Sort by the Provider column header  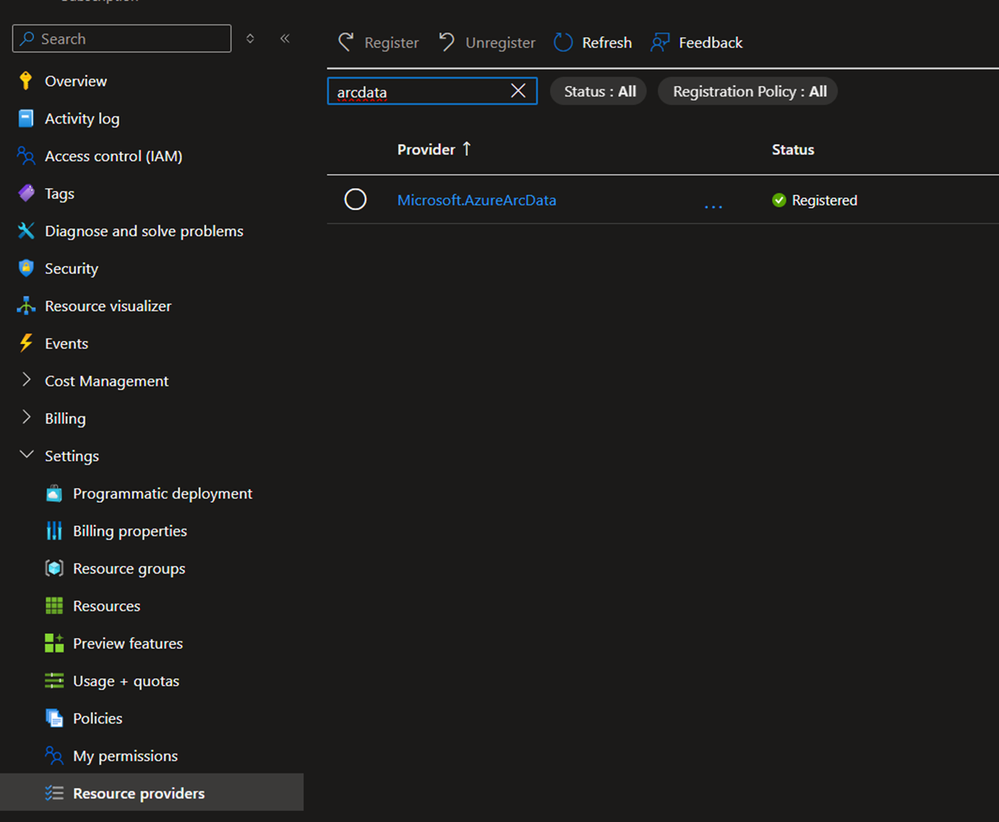pos(434,150)
